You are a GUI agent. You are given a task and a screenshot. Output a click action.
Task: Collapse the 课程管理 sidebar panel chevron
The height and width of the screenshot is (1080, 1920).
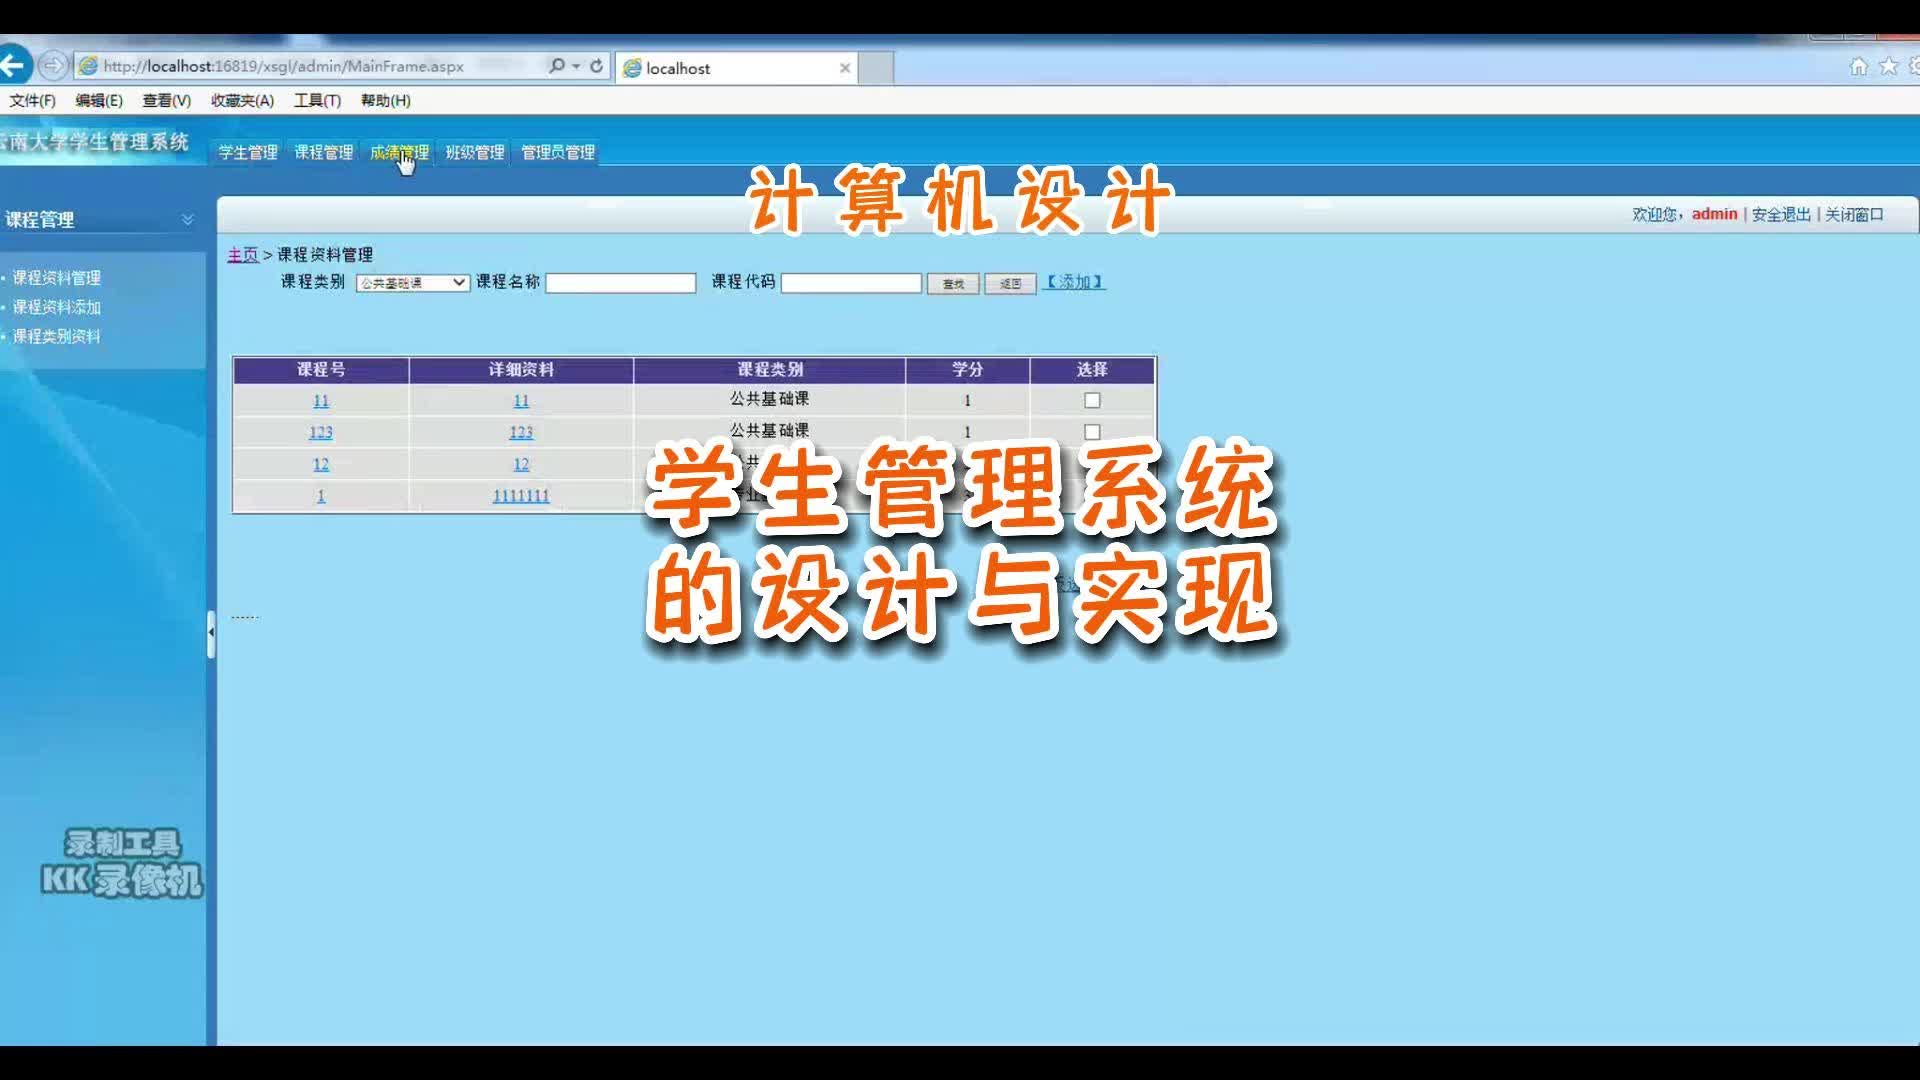(187, 219)
